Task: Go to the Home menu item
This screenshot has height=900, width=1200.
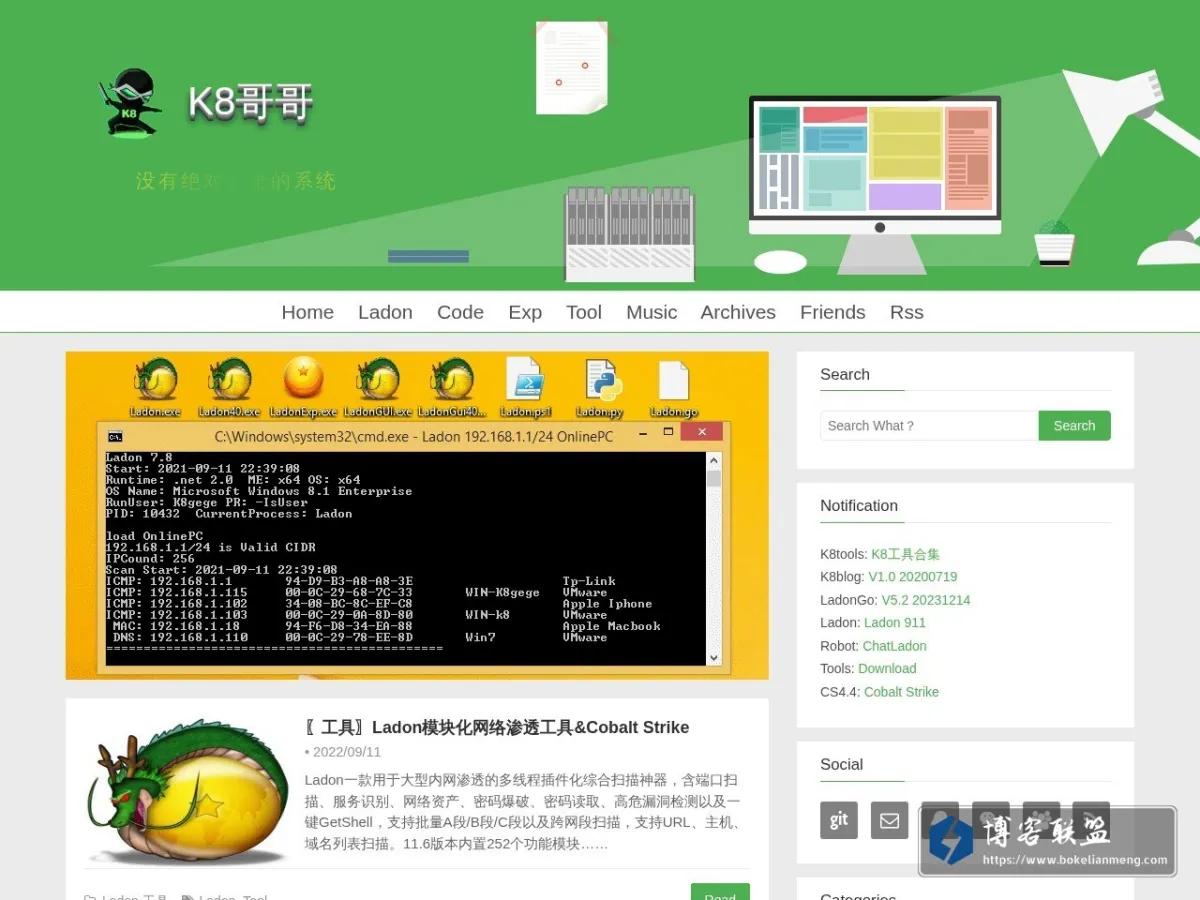Action: (x=308, y=312)
